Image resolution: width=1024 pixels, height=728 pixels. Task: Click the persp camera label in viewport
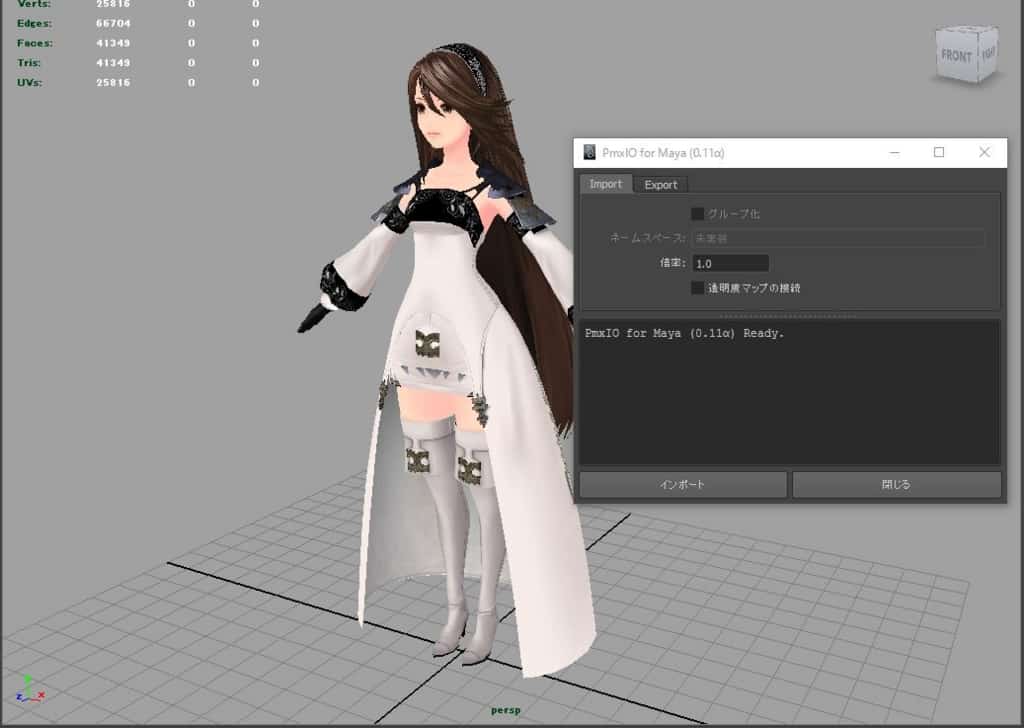[505, 710]
